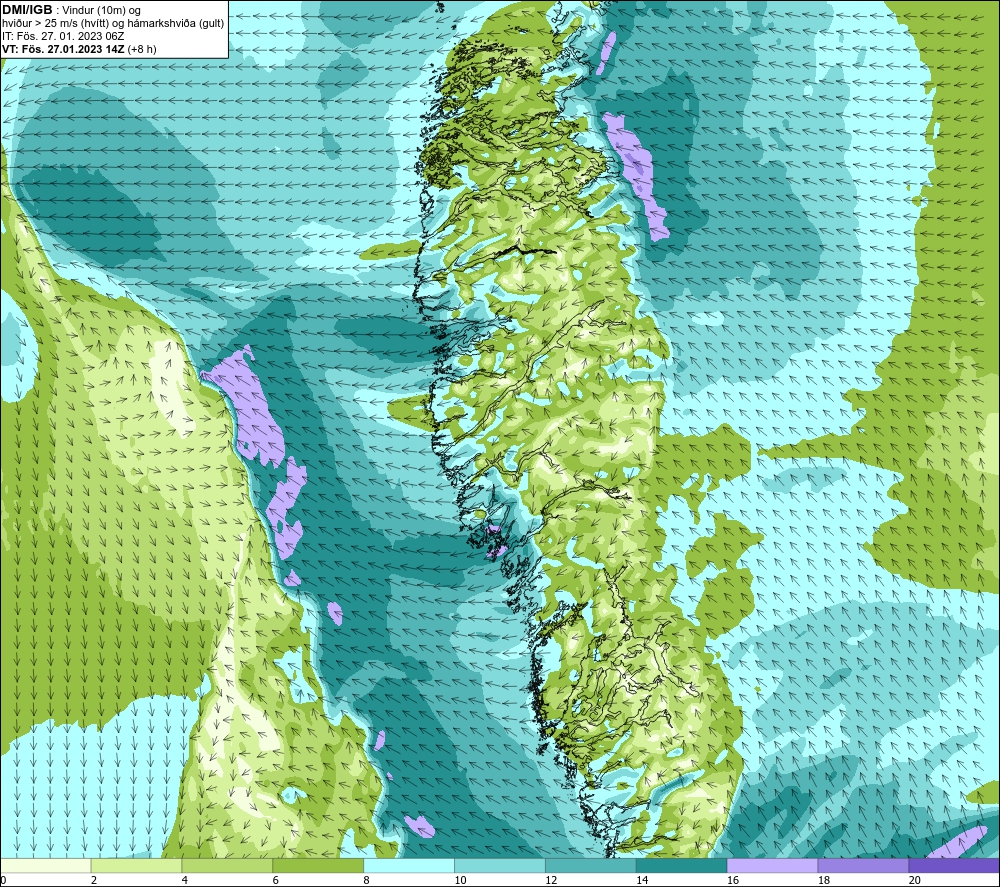This screenshot has height=887, width=1000.
Task: Click the legend label 20
Action: [915, 880]
